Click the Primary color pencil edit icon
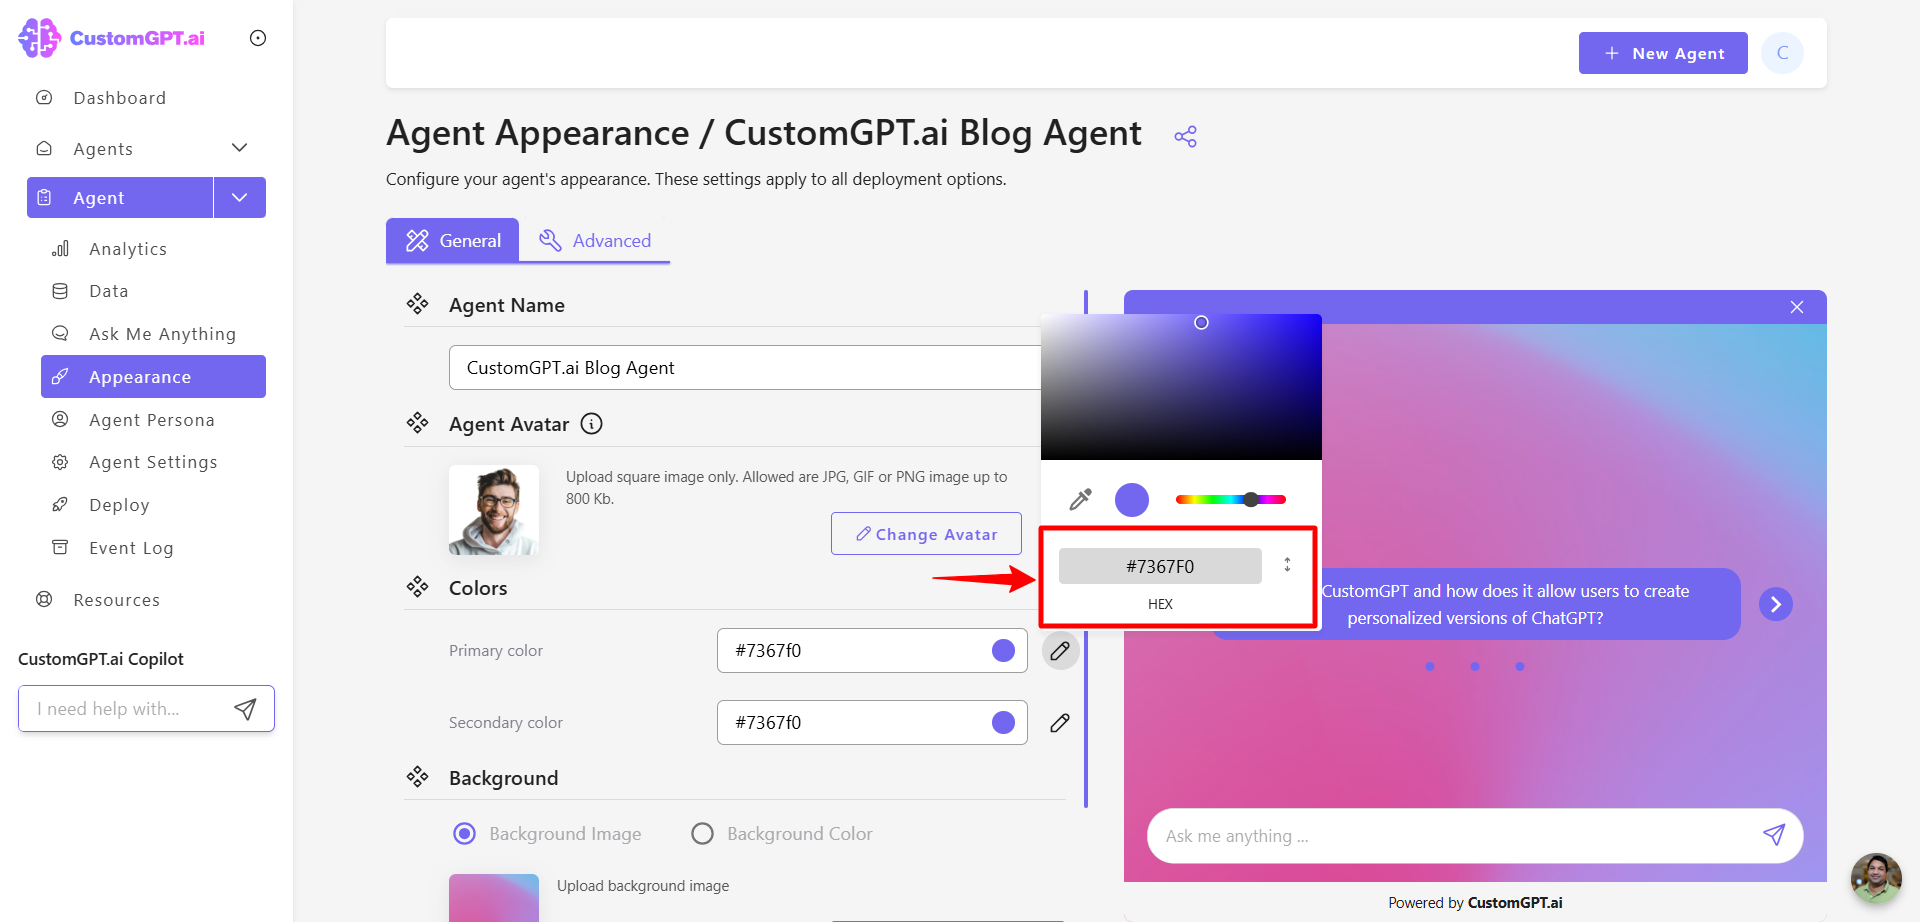 tap(1060, 651)
